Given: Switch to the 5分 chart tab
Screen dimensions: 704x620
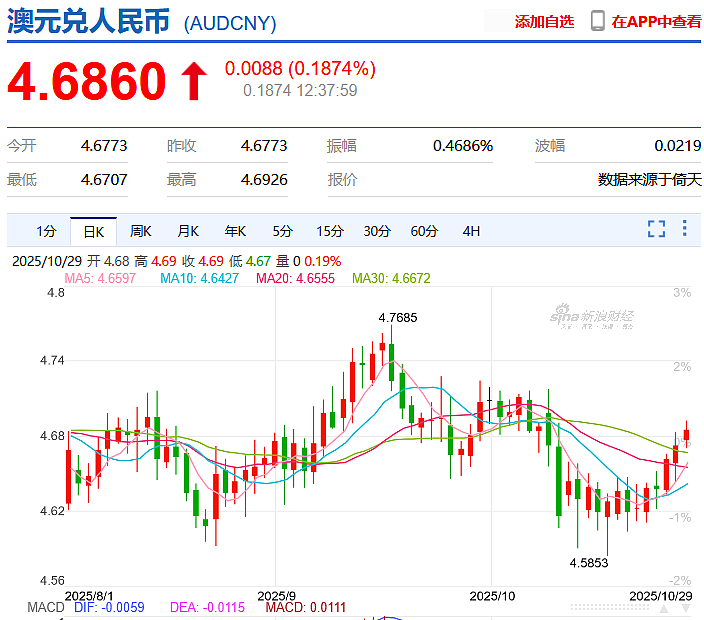Looking at the screenshot, I should pyautogui.click(x=282, y=231).
